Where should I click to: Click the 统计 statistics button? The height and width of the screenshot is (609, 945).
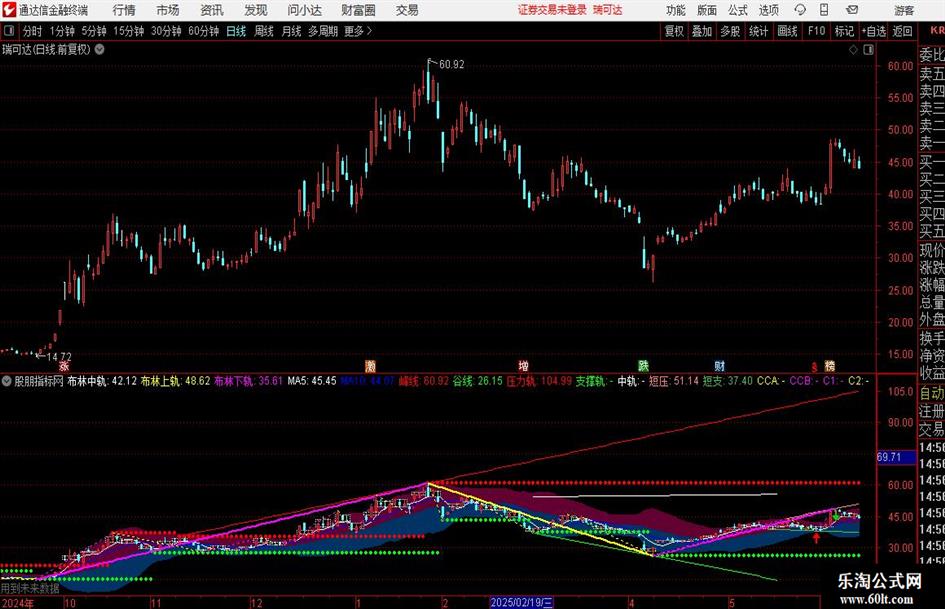pyautogui.click(x=758, y=31)
